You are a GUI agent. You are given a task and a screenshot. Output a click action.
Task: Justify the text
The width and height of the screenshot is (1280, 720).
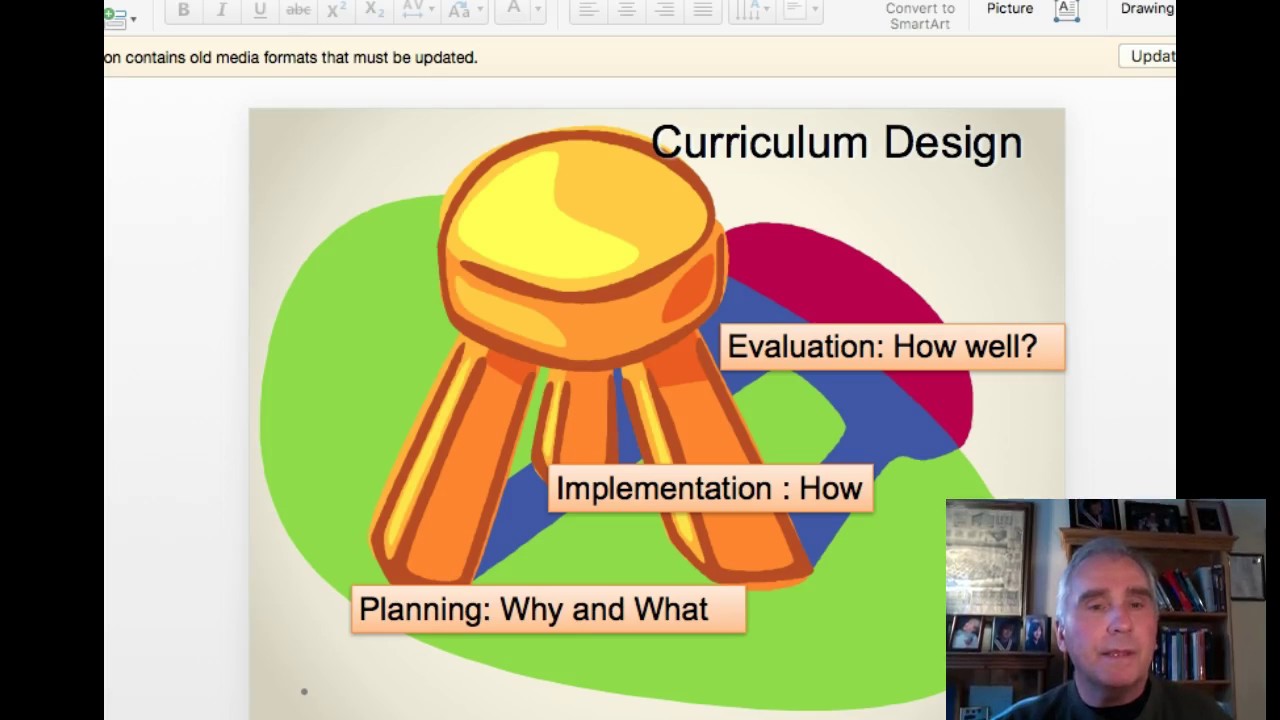click(703, 10)
